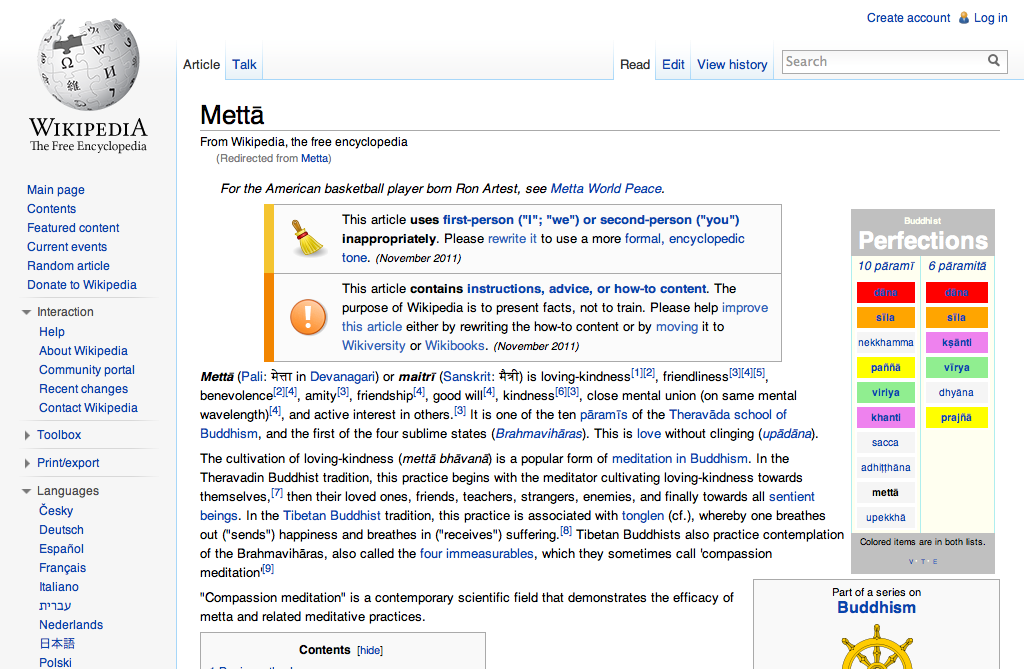
Task: Open the Devanagari link
Action: [x=342, y=377]
